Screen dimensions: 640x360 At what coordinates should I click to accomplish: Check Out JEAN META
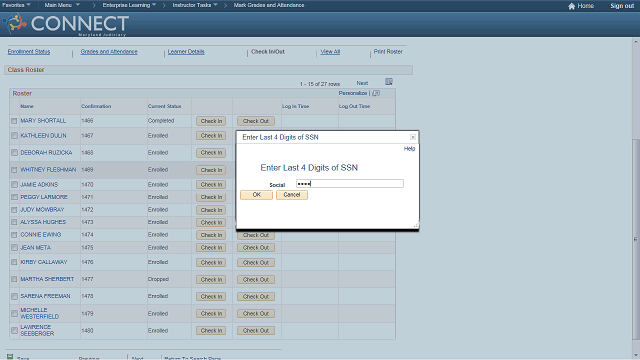coord(256,248)
